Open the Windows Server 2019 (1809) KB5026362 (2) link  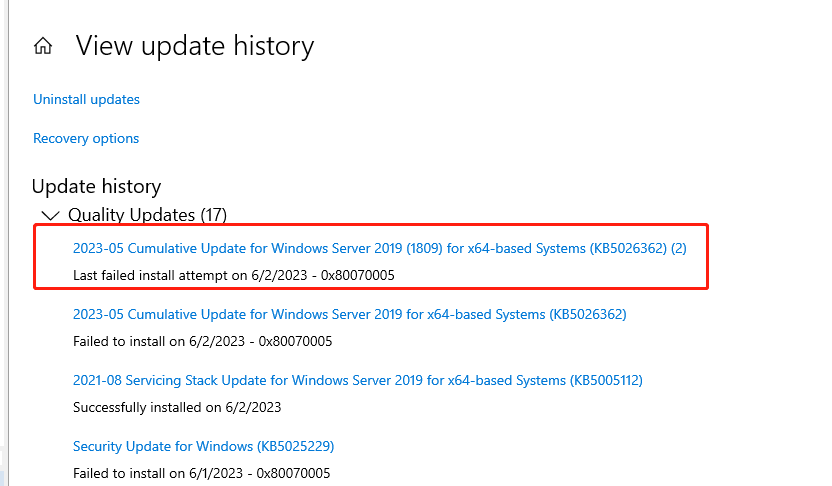coord(379,248)
